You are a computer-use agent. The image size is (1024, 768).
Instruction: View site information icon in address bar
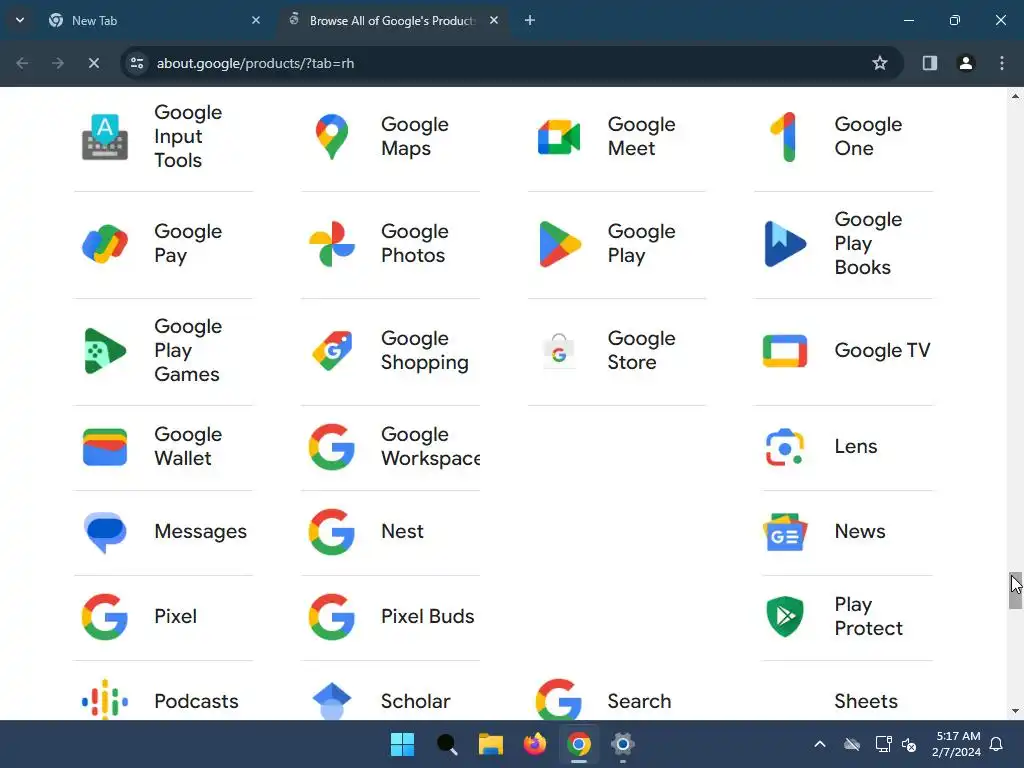tap(137, 63)
